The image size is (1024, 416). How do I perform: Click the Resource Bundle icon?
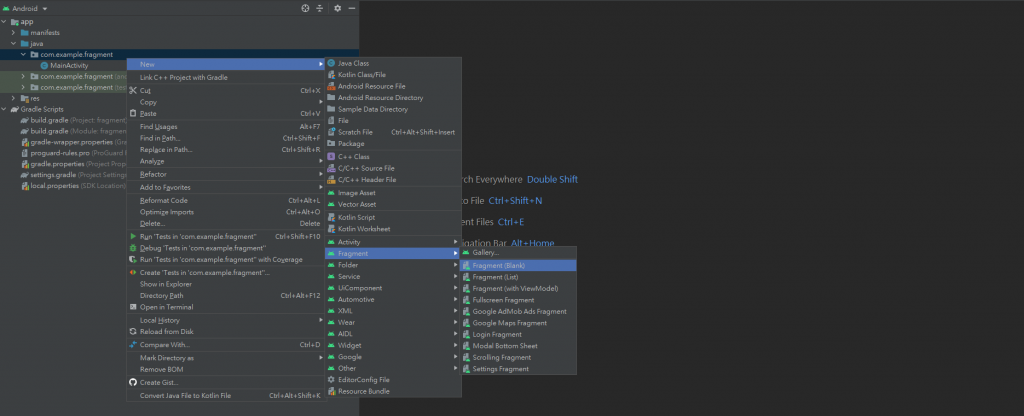coord(331,392)
